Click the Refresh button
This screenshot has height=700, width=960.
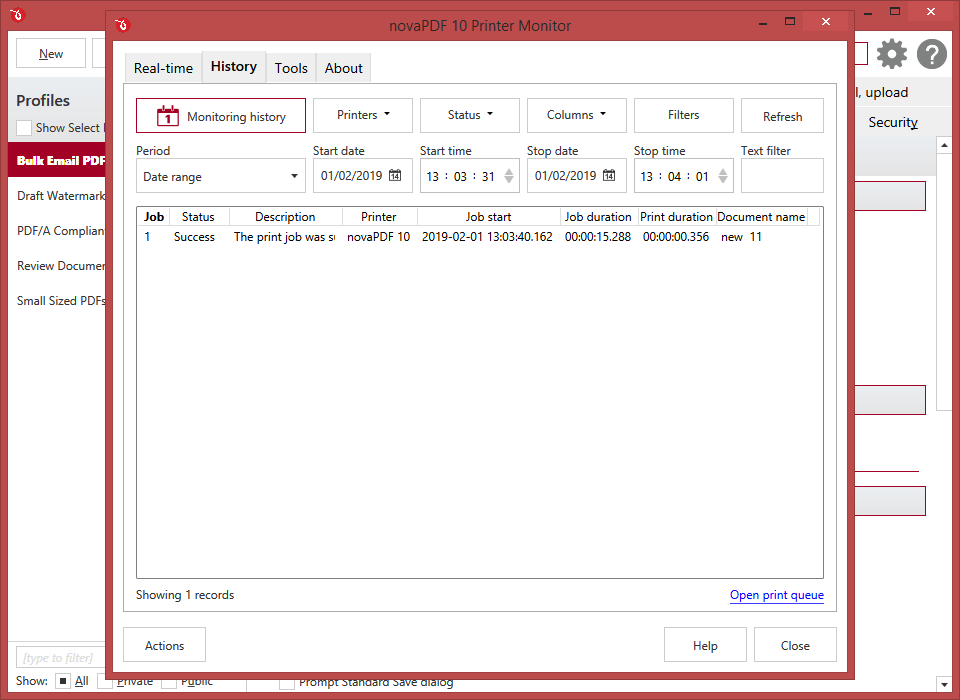click(x=782, y=116)
